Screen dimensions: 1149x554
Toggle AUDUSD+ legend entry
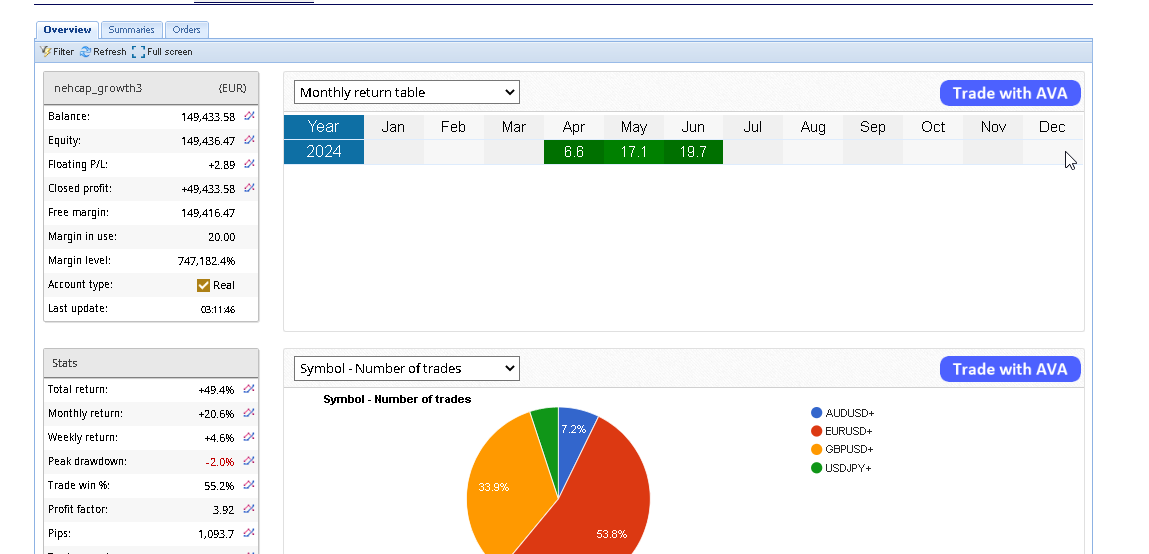(x=849, y=413)
